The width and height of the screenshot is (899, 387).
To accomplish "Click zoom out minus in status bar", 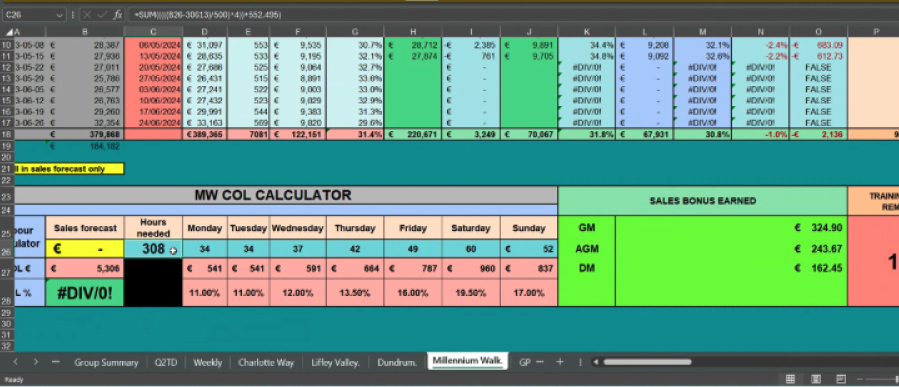I will point(859,379).
